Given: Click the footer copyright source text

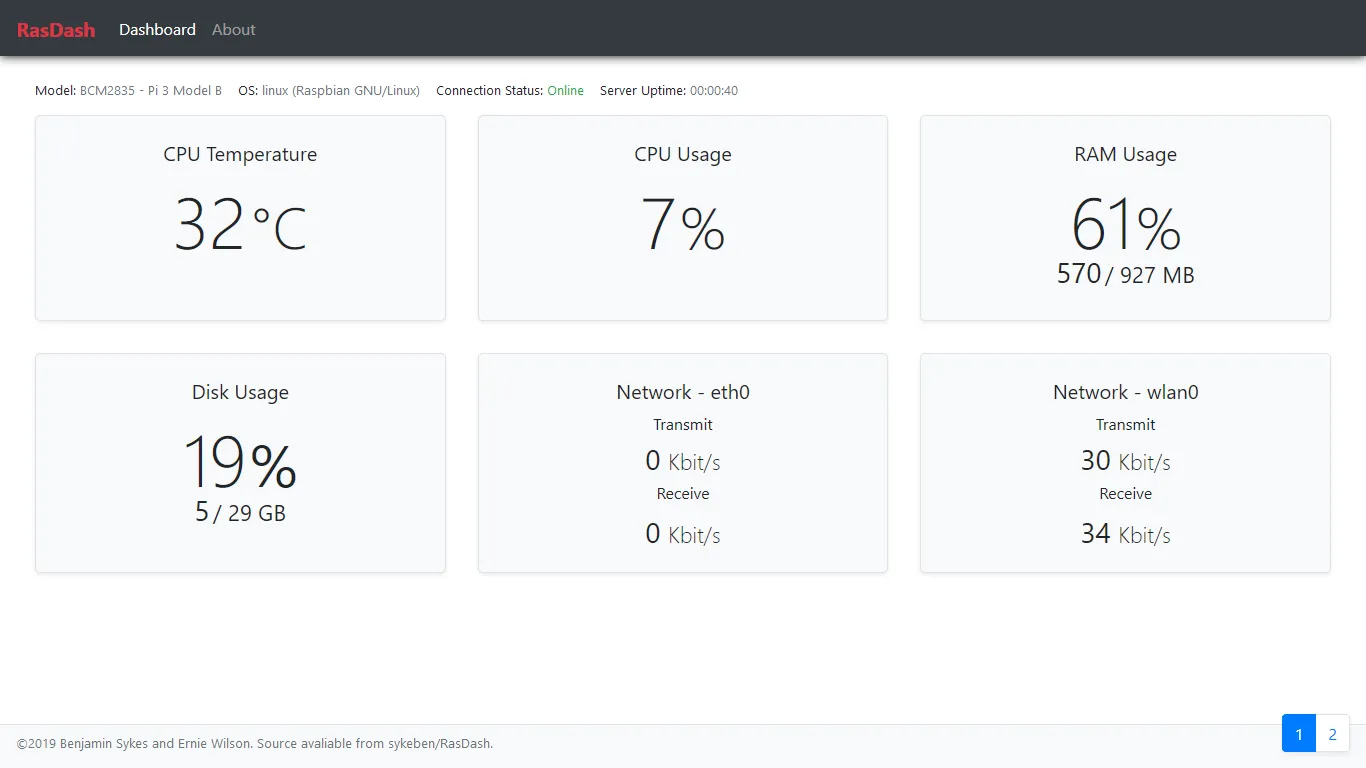Looking at the screenshot, I should click(x=255, y=744).
